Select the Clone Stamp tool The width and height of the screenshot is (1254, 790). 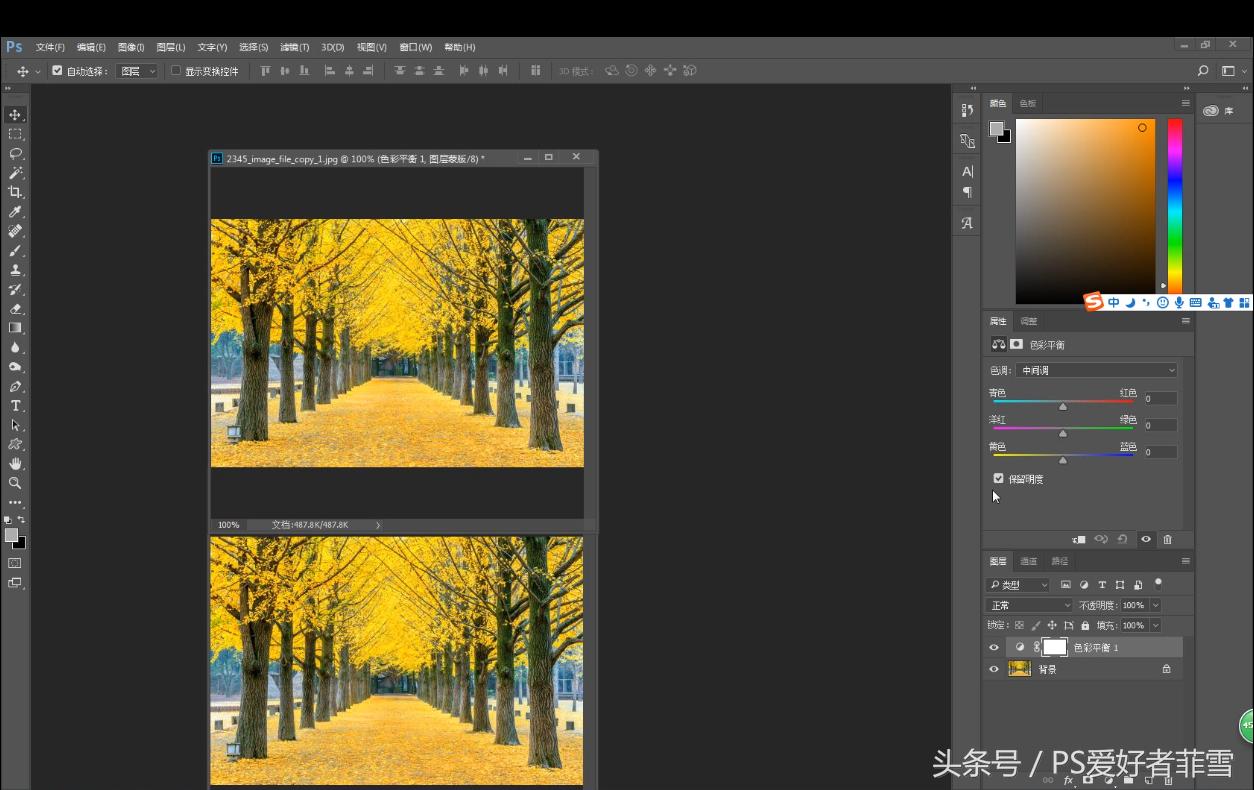(x=15, y=270)
